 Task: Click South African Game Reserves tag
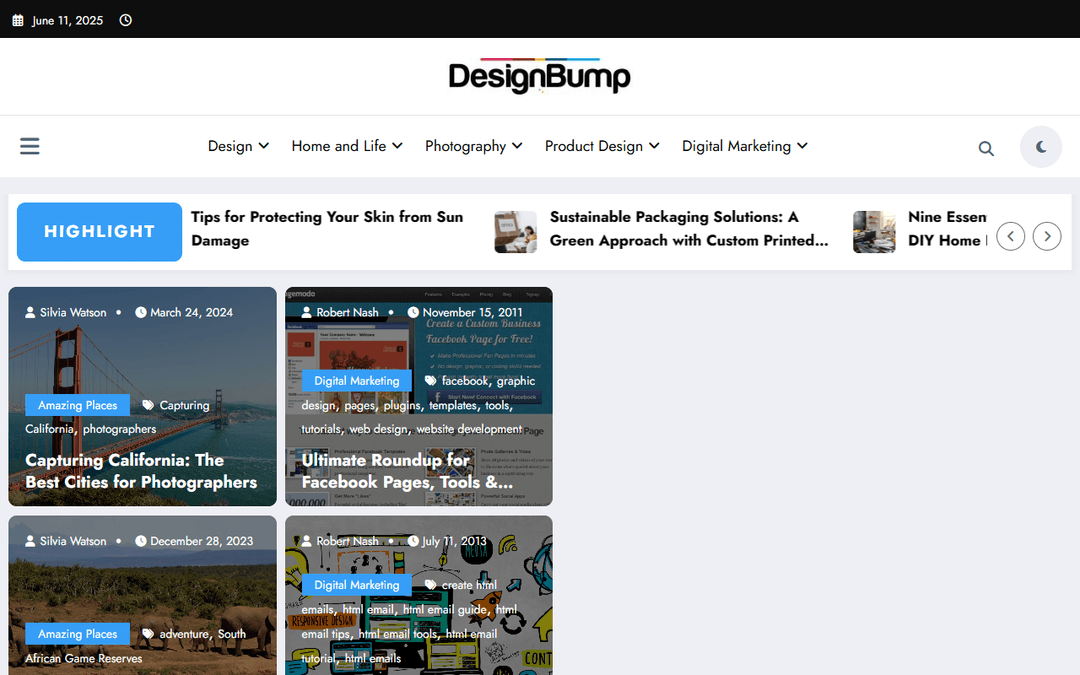tap(136, 646)
